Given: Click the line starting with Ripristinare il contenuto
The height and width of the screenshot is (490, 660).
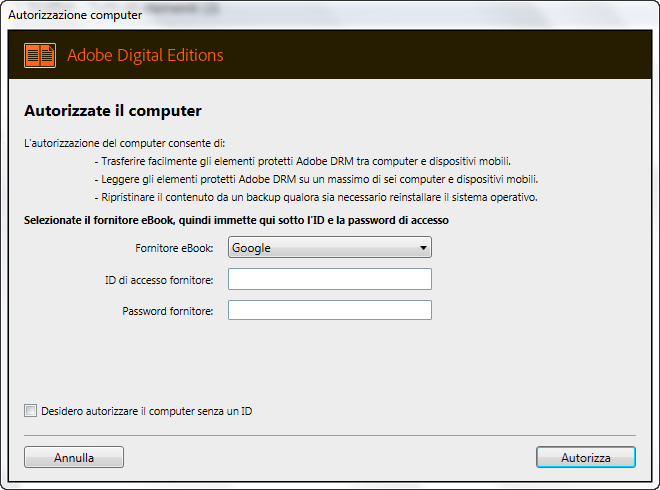Looking at the screenshot, I should [316, 197].
